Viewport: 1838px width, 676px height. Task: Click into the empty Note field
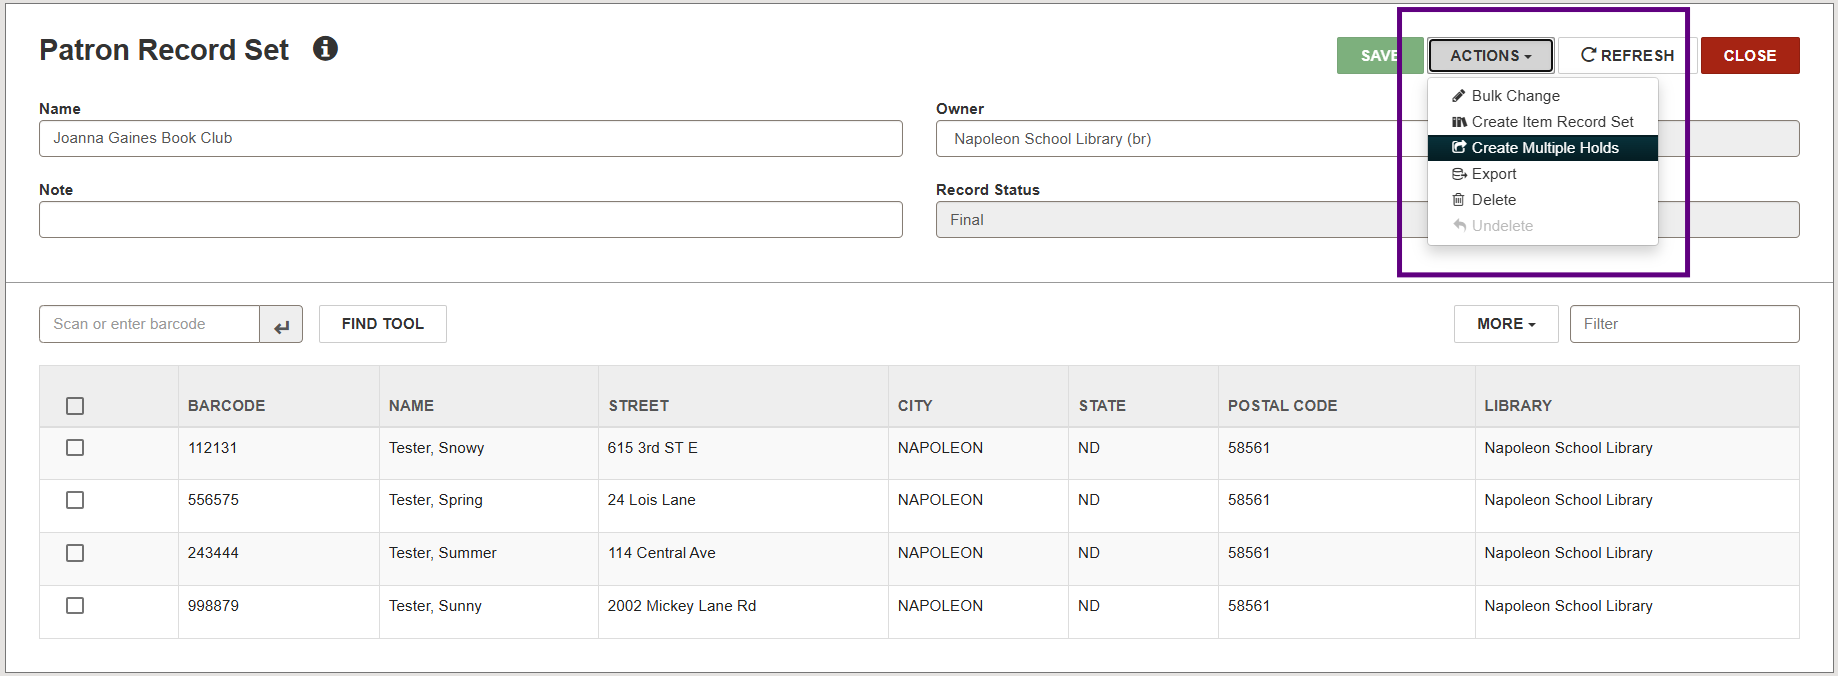[471, 220]
